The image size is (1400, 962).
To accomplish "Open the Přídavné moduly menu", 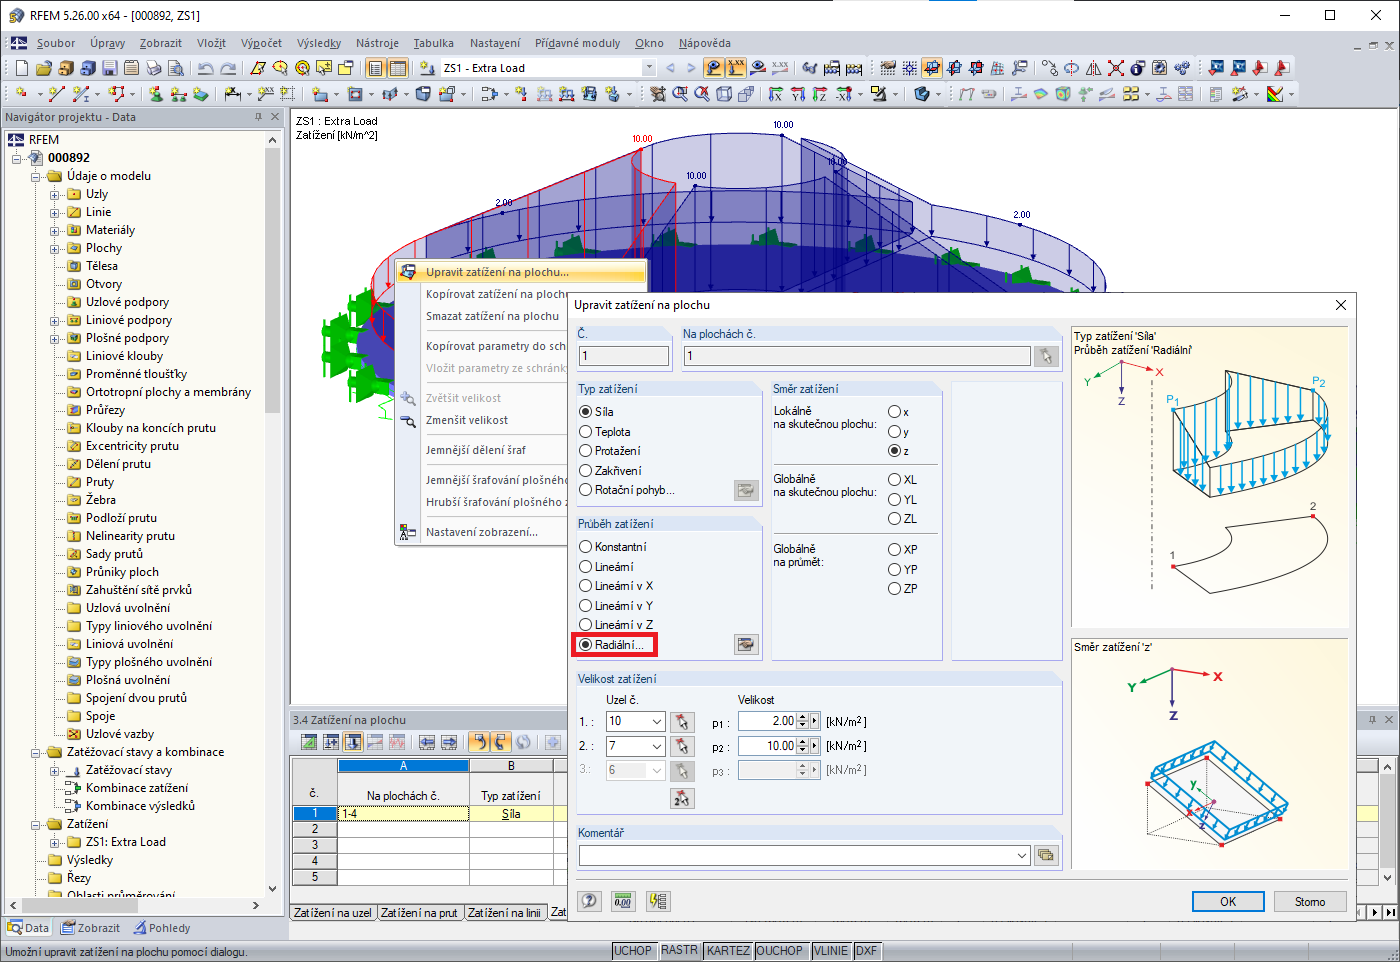I will [577, 43].
